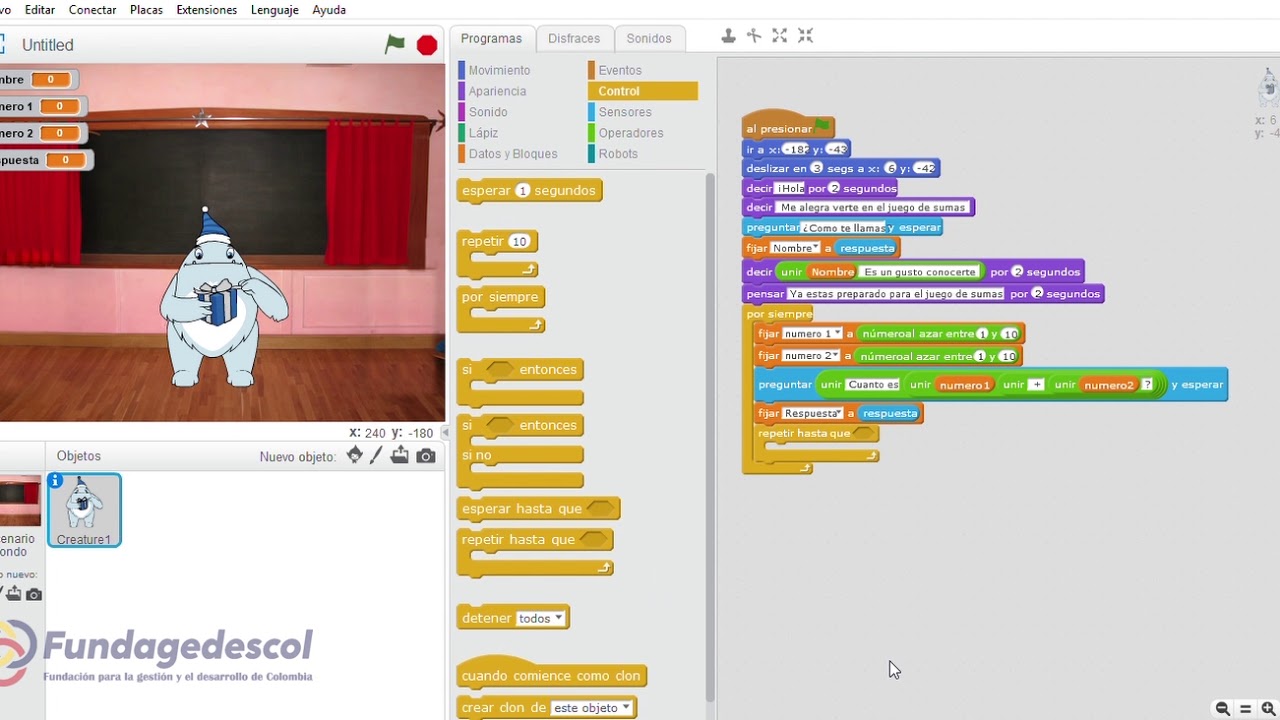Select the shrink sprite tool

[806, 36]
